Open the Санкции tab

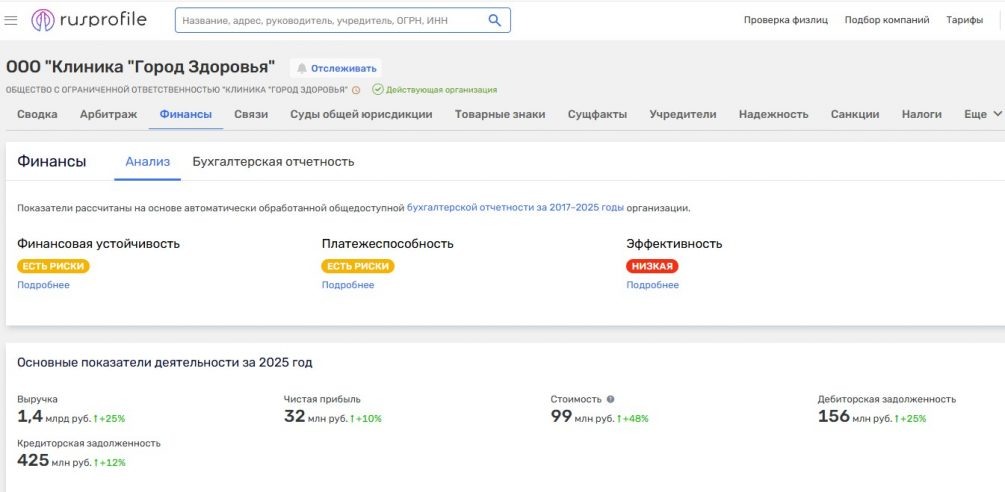coord(855,115)
